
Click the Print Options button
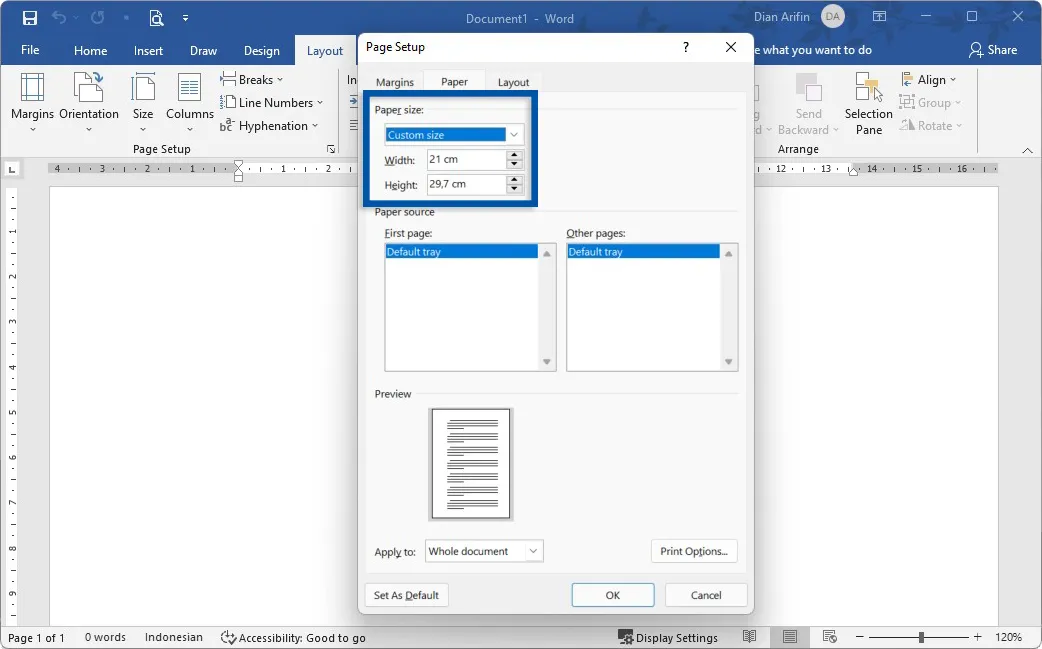[694, 551]
